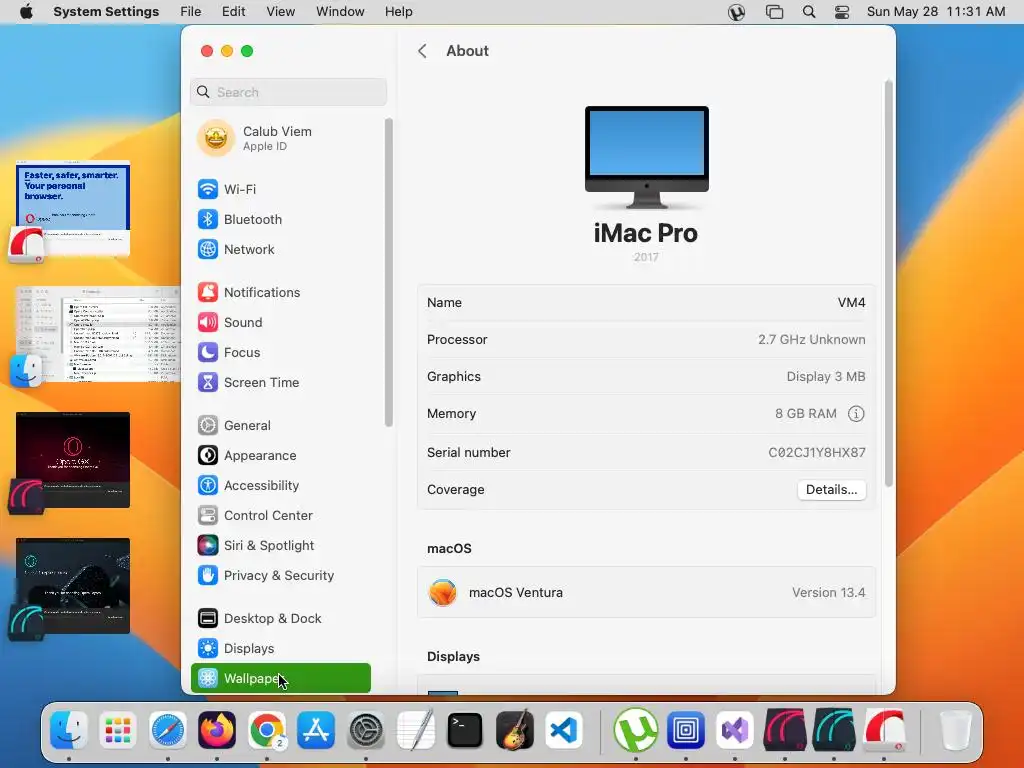The width and height of the screenshot is (1024, 768).
Task: Open Control Center in the menu bar
Action: [842, 12]
